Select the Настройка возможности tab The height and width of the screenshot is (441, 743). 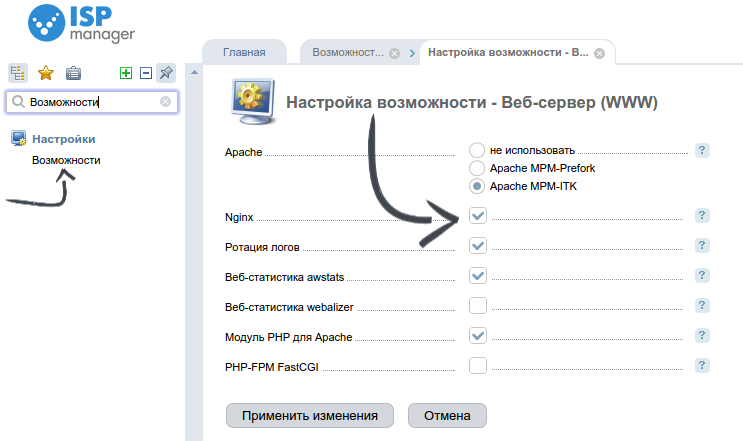(x=508, y=52)
